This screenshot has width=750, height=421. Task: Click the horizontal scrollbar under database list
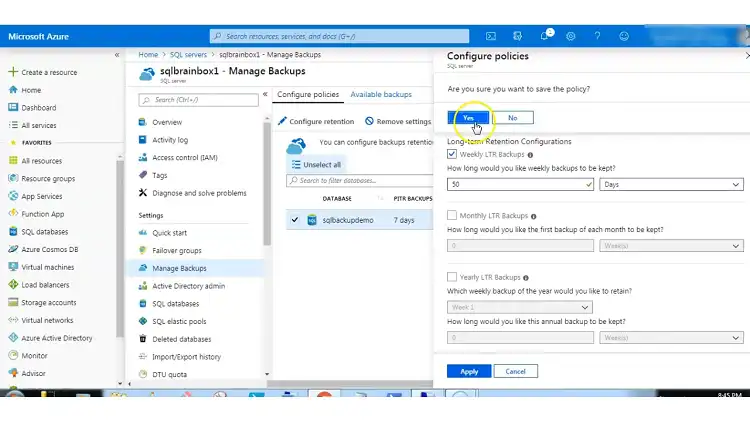(350, 384)
